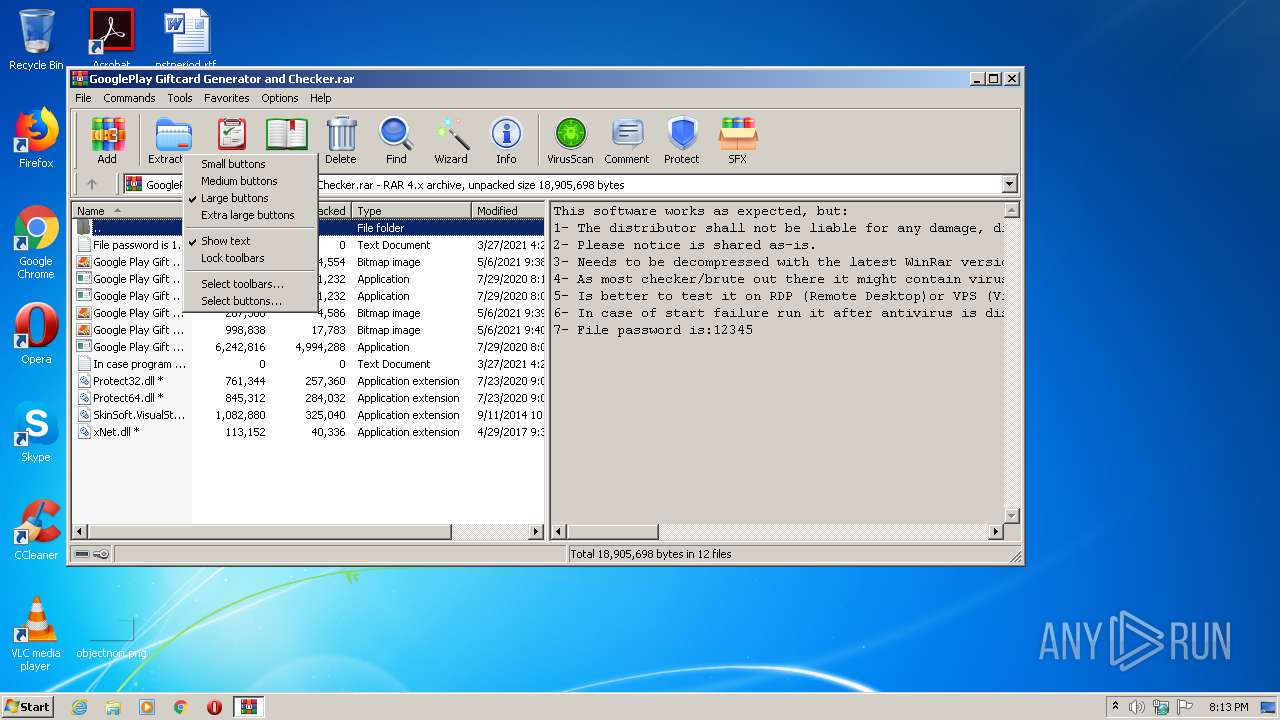Image resolution: width=1280 pixels, height=720 pixels.
Task: Launch Skype from the desktop
Action: click(x=36, y=432)
